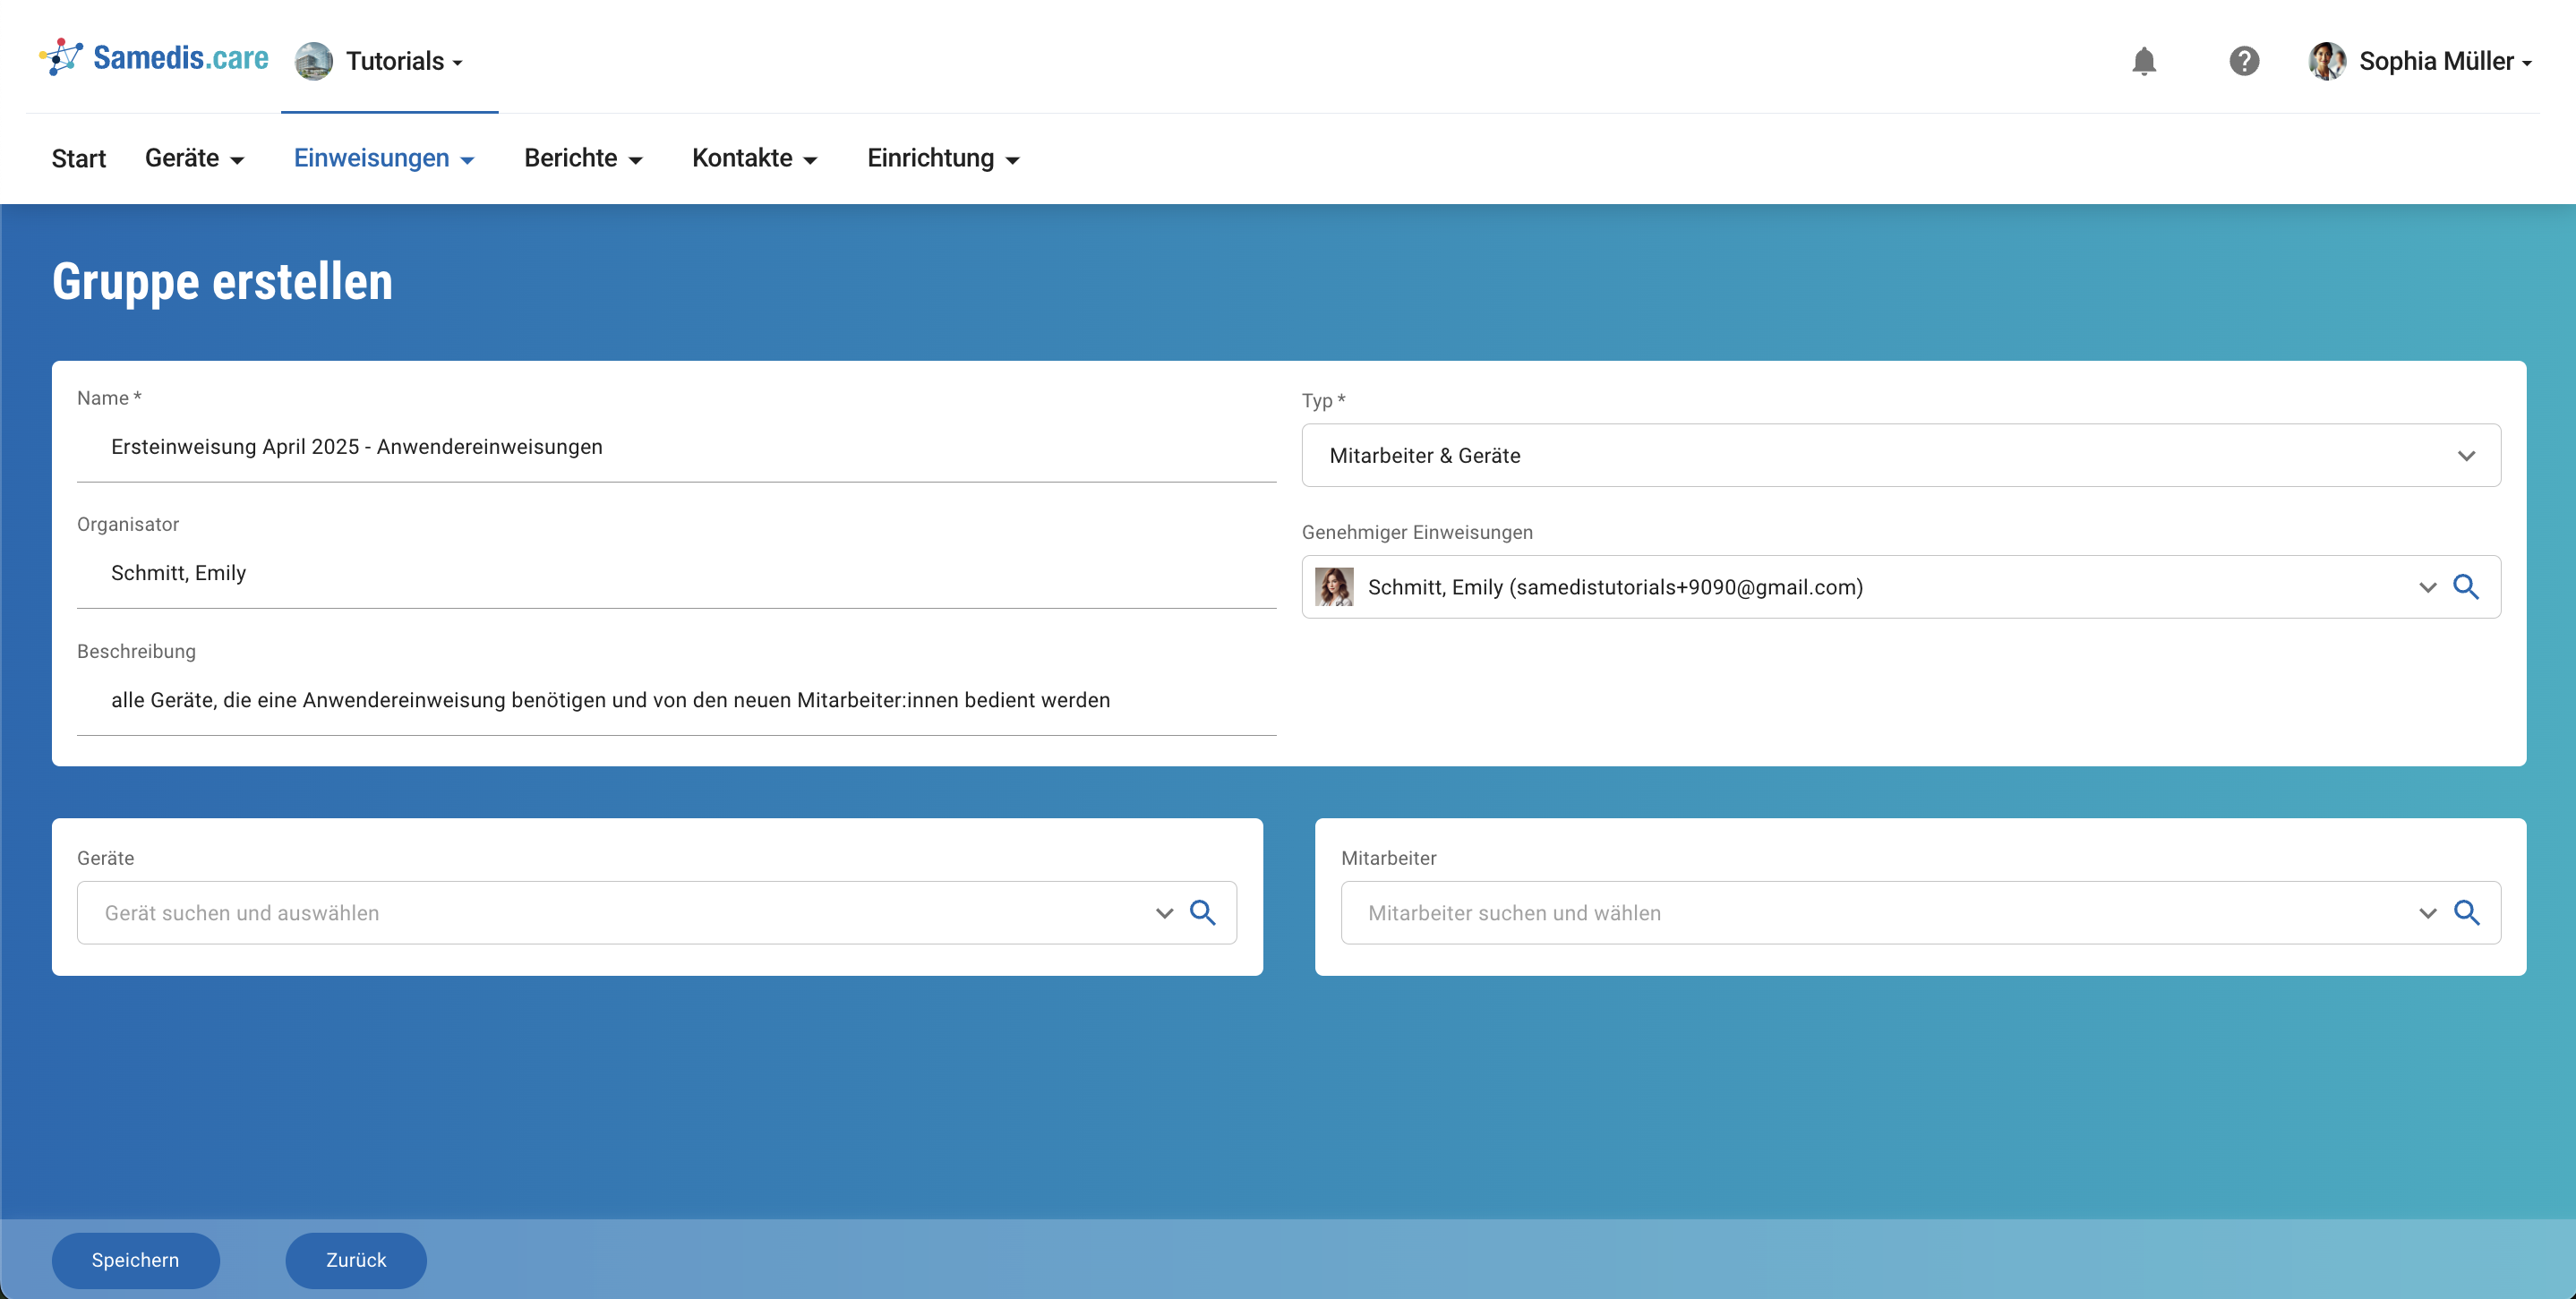Click the Tutorials facility thumbnail image
The width and height of the screenshot is (2576, 1299).
coord(313,61)
